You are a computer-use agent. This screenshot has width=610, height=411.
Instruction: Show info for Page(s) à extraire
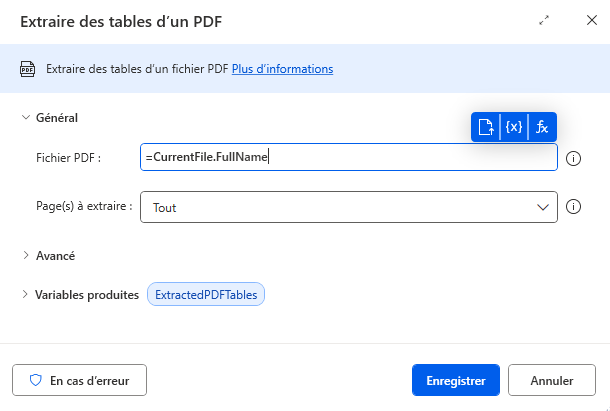[574, 207]
